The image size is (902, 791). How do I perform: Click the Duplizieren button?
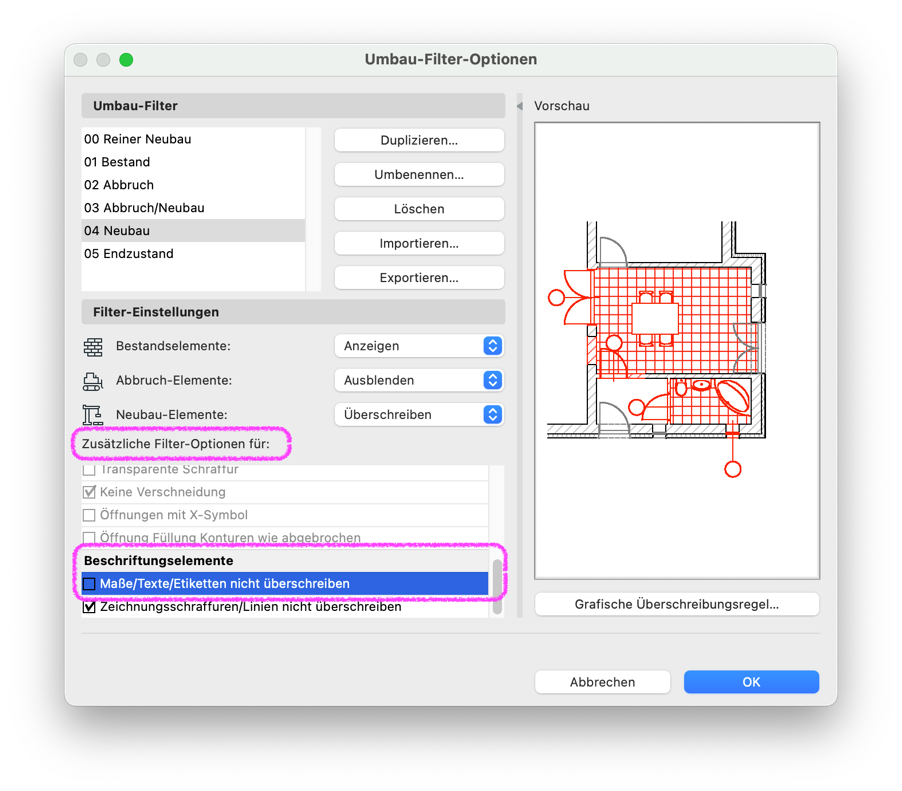click(419, 140)
